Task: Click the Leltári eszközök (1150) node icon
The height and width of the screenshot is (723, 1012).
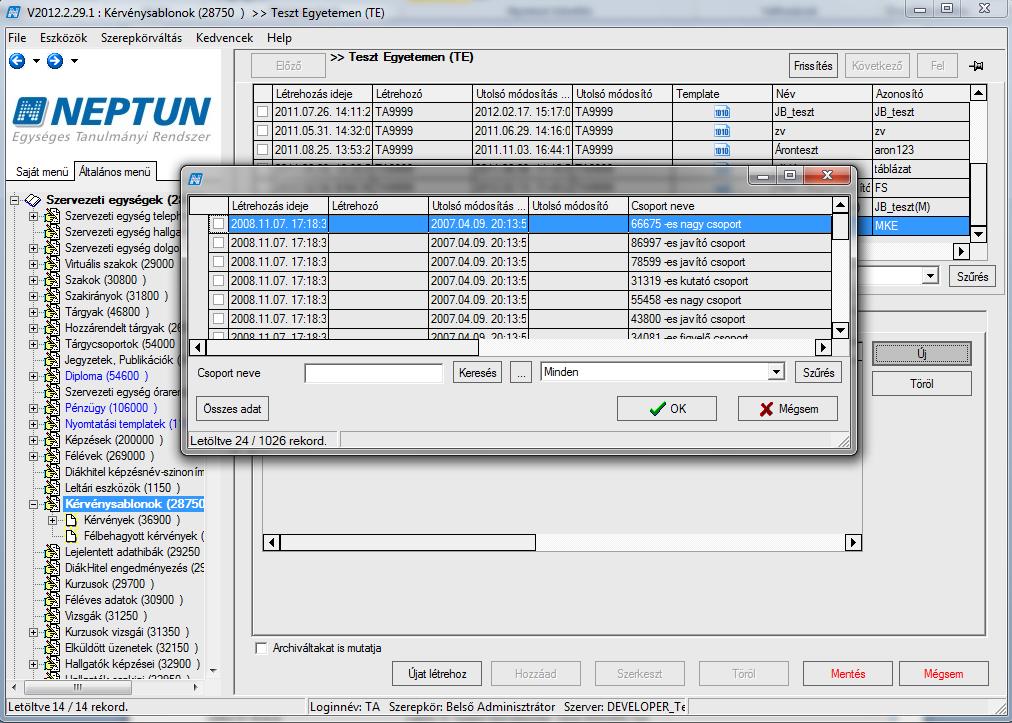Action: pos(52,488)
